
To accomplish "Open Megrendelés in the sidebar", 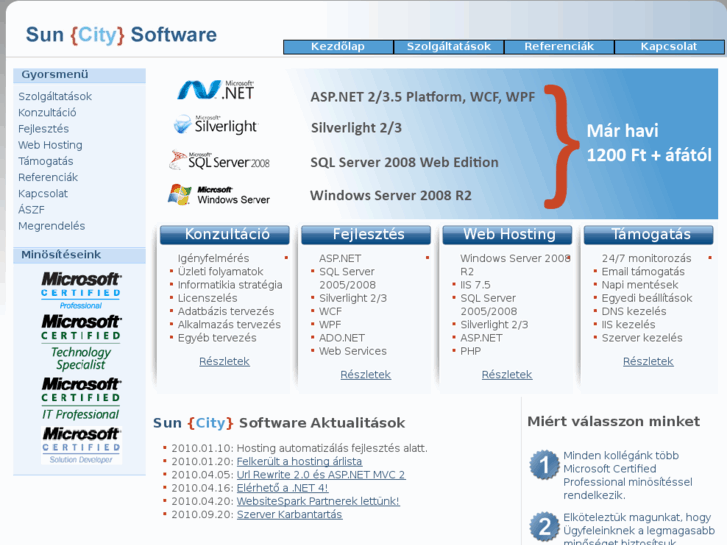I will coord(51,226).
